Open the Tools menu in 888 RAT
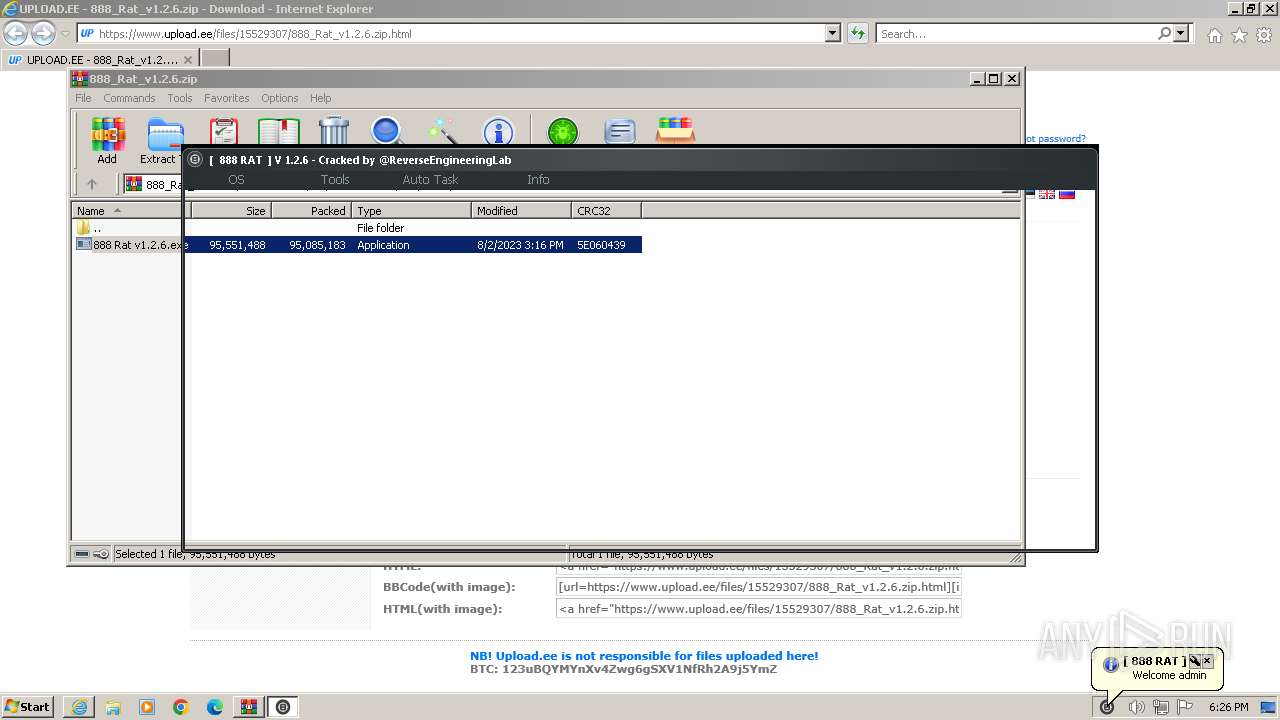This screenshot has height=720, width=1280. 335,180
